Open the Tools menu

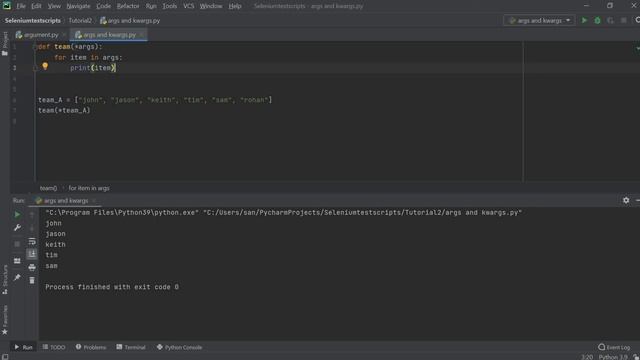click(169, 6)
